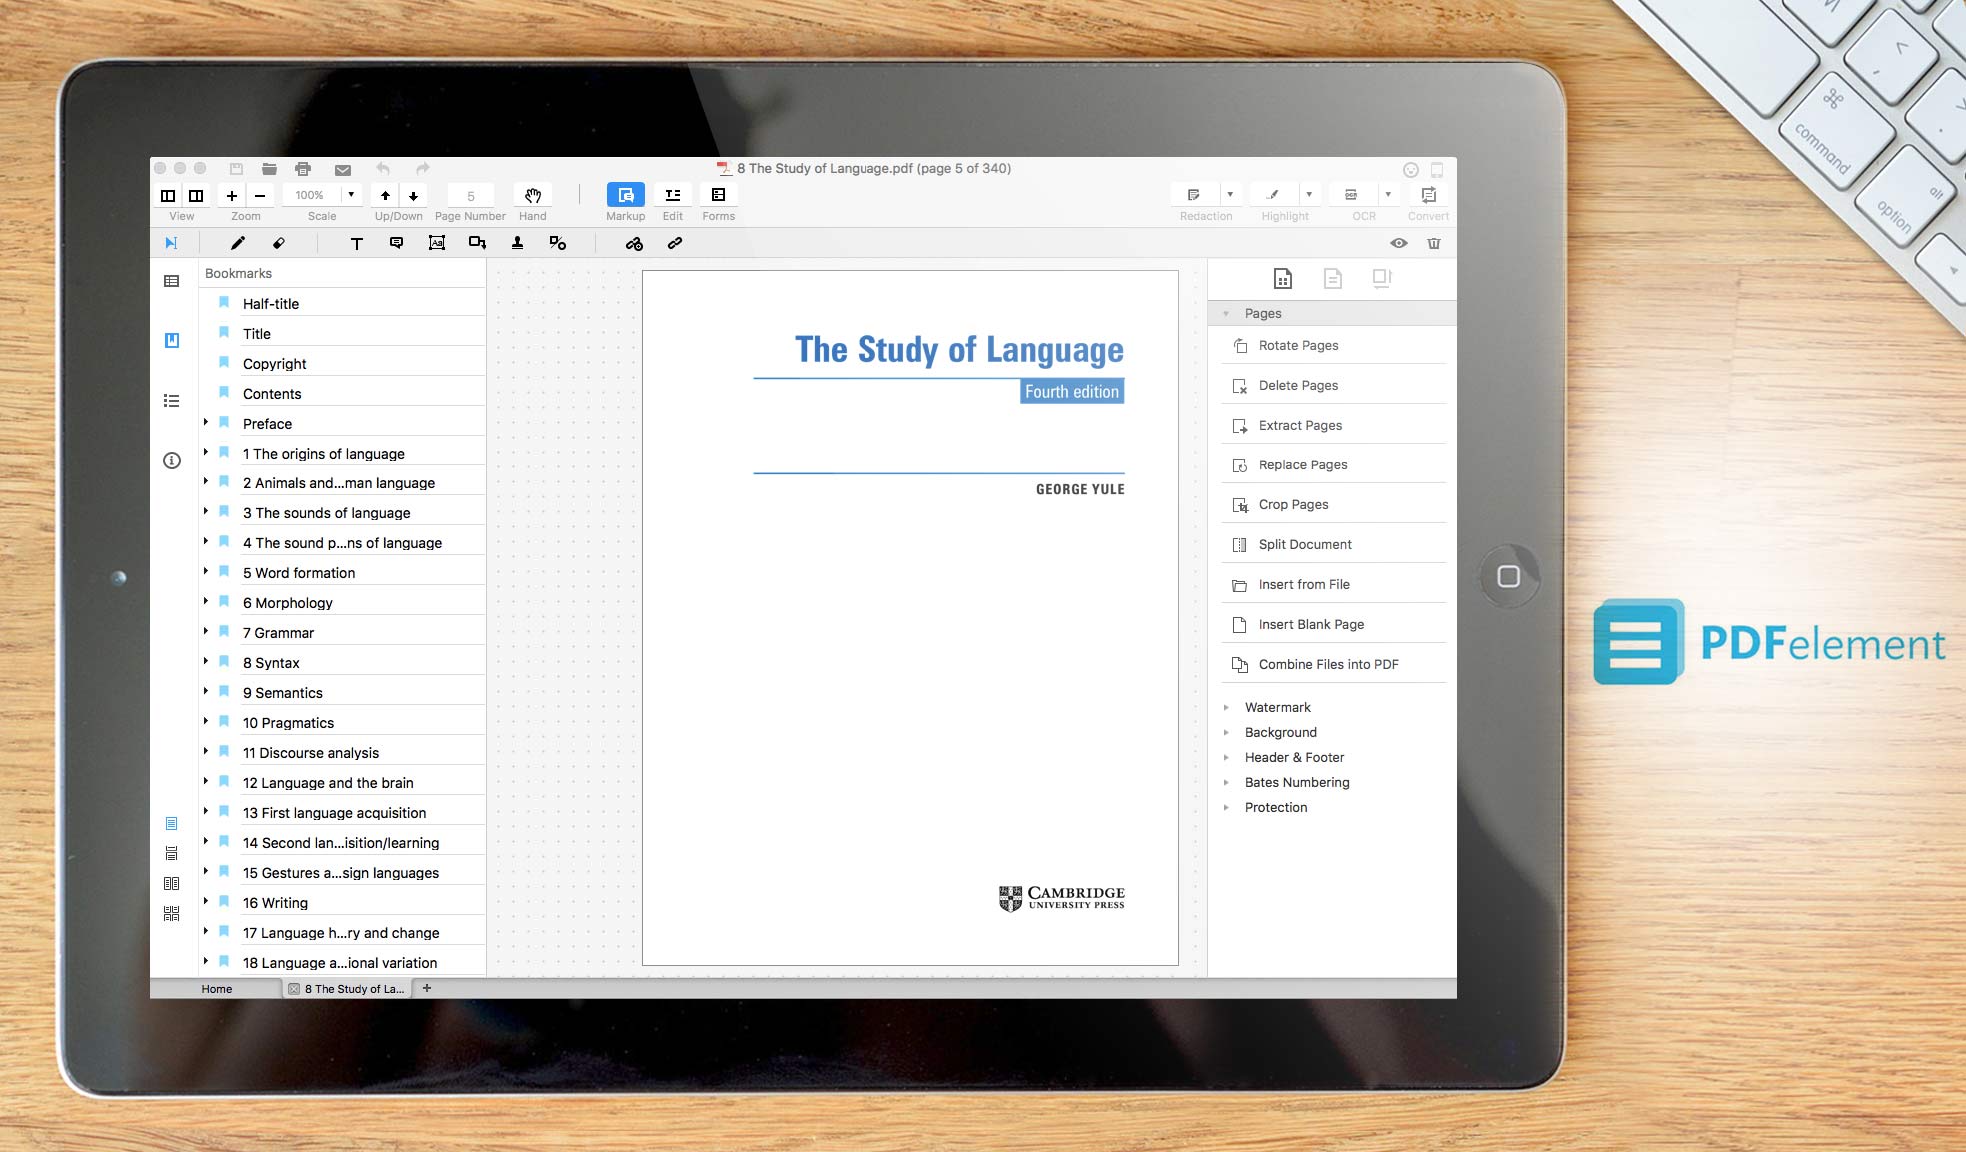
Task: Open the Bookmarks sidebar panel icon
Action: (x=172, y=341)
